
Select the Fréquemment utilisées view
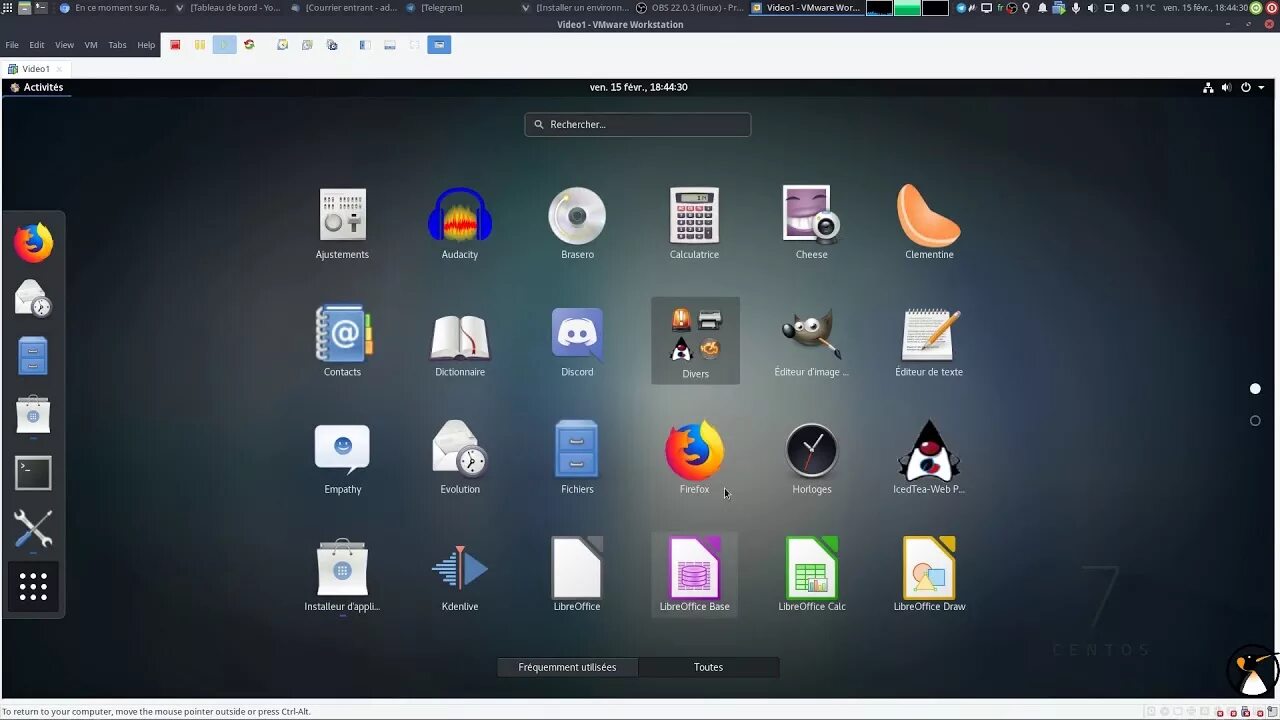(567, 667)
